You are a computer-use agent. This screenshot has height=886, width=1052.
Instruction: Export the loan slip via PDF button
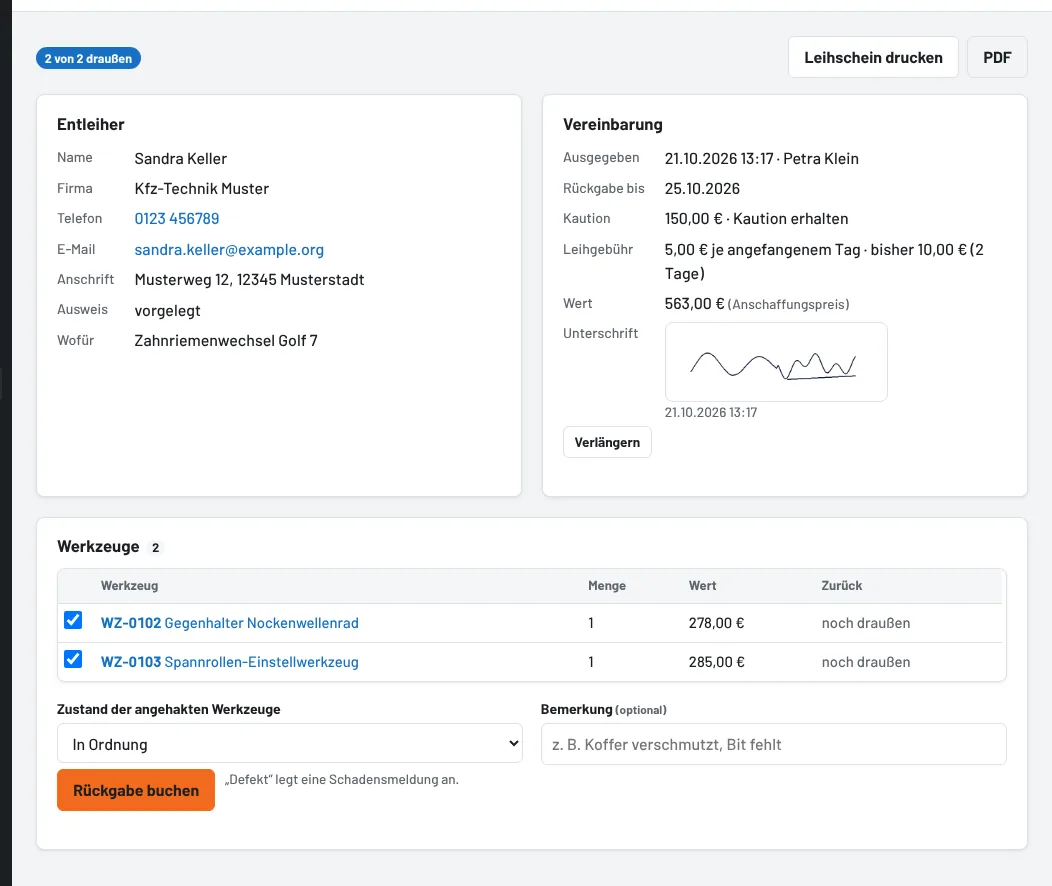tap(997, 58)
